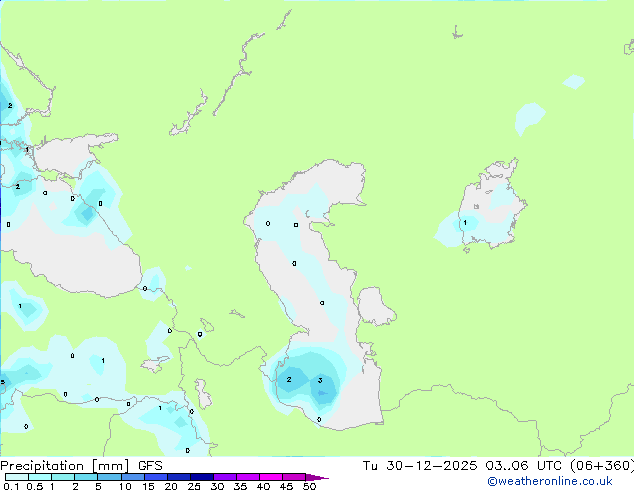634x490 pixels.
Task: Click the 'GFS' model label
Action: click(x=150, y=466)
